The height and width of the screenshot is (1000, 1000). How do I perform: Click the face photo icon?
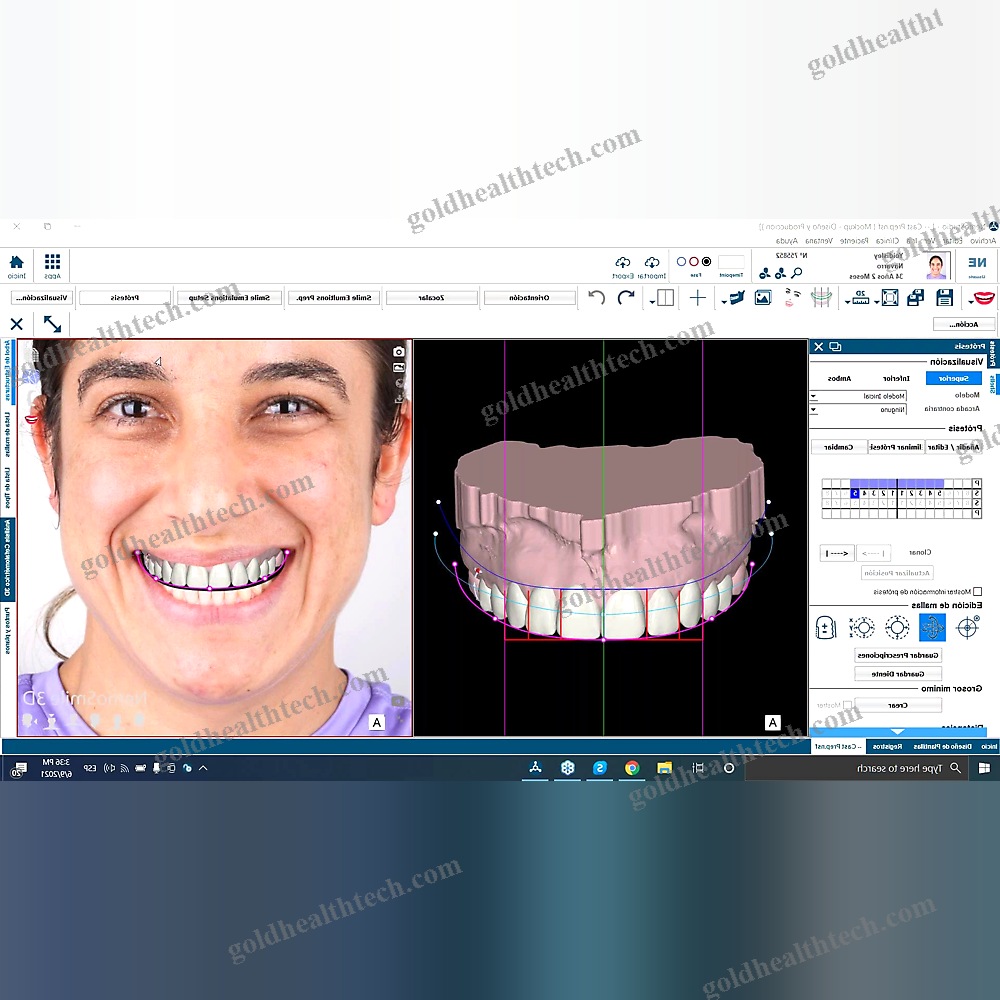pyautogui.click(x=791, y=297)
